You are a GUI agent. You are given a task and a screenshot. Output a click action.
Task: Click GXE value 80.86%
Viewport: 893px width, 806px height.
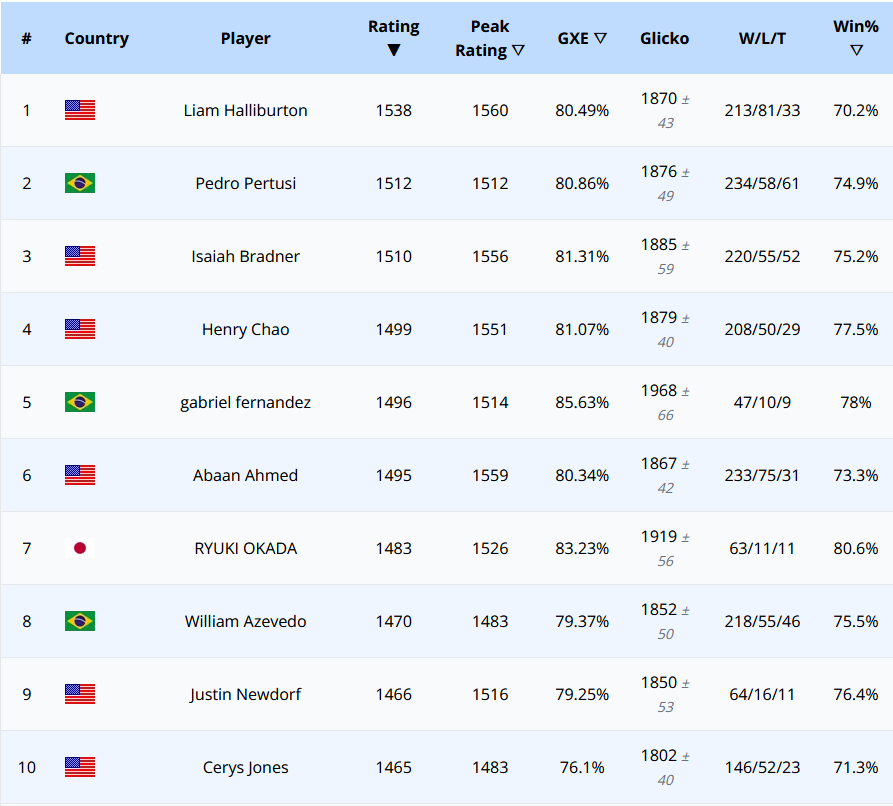click(x=582, y=183)
